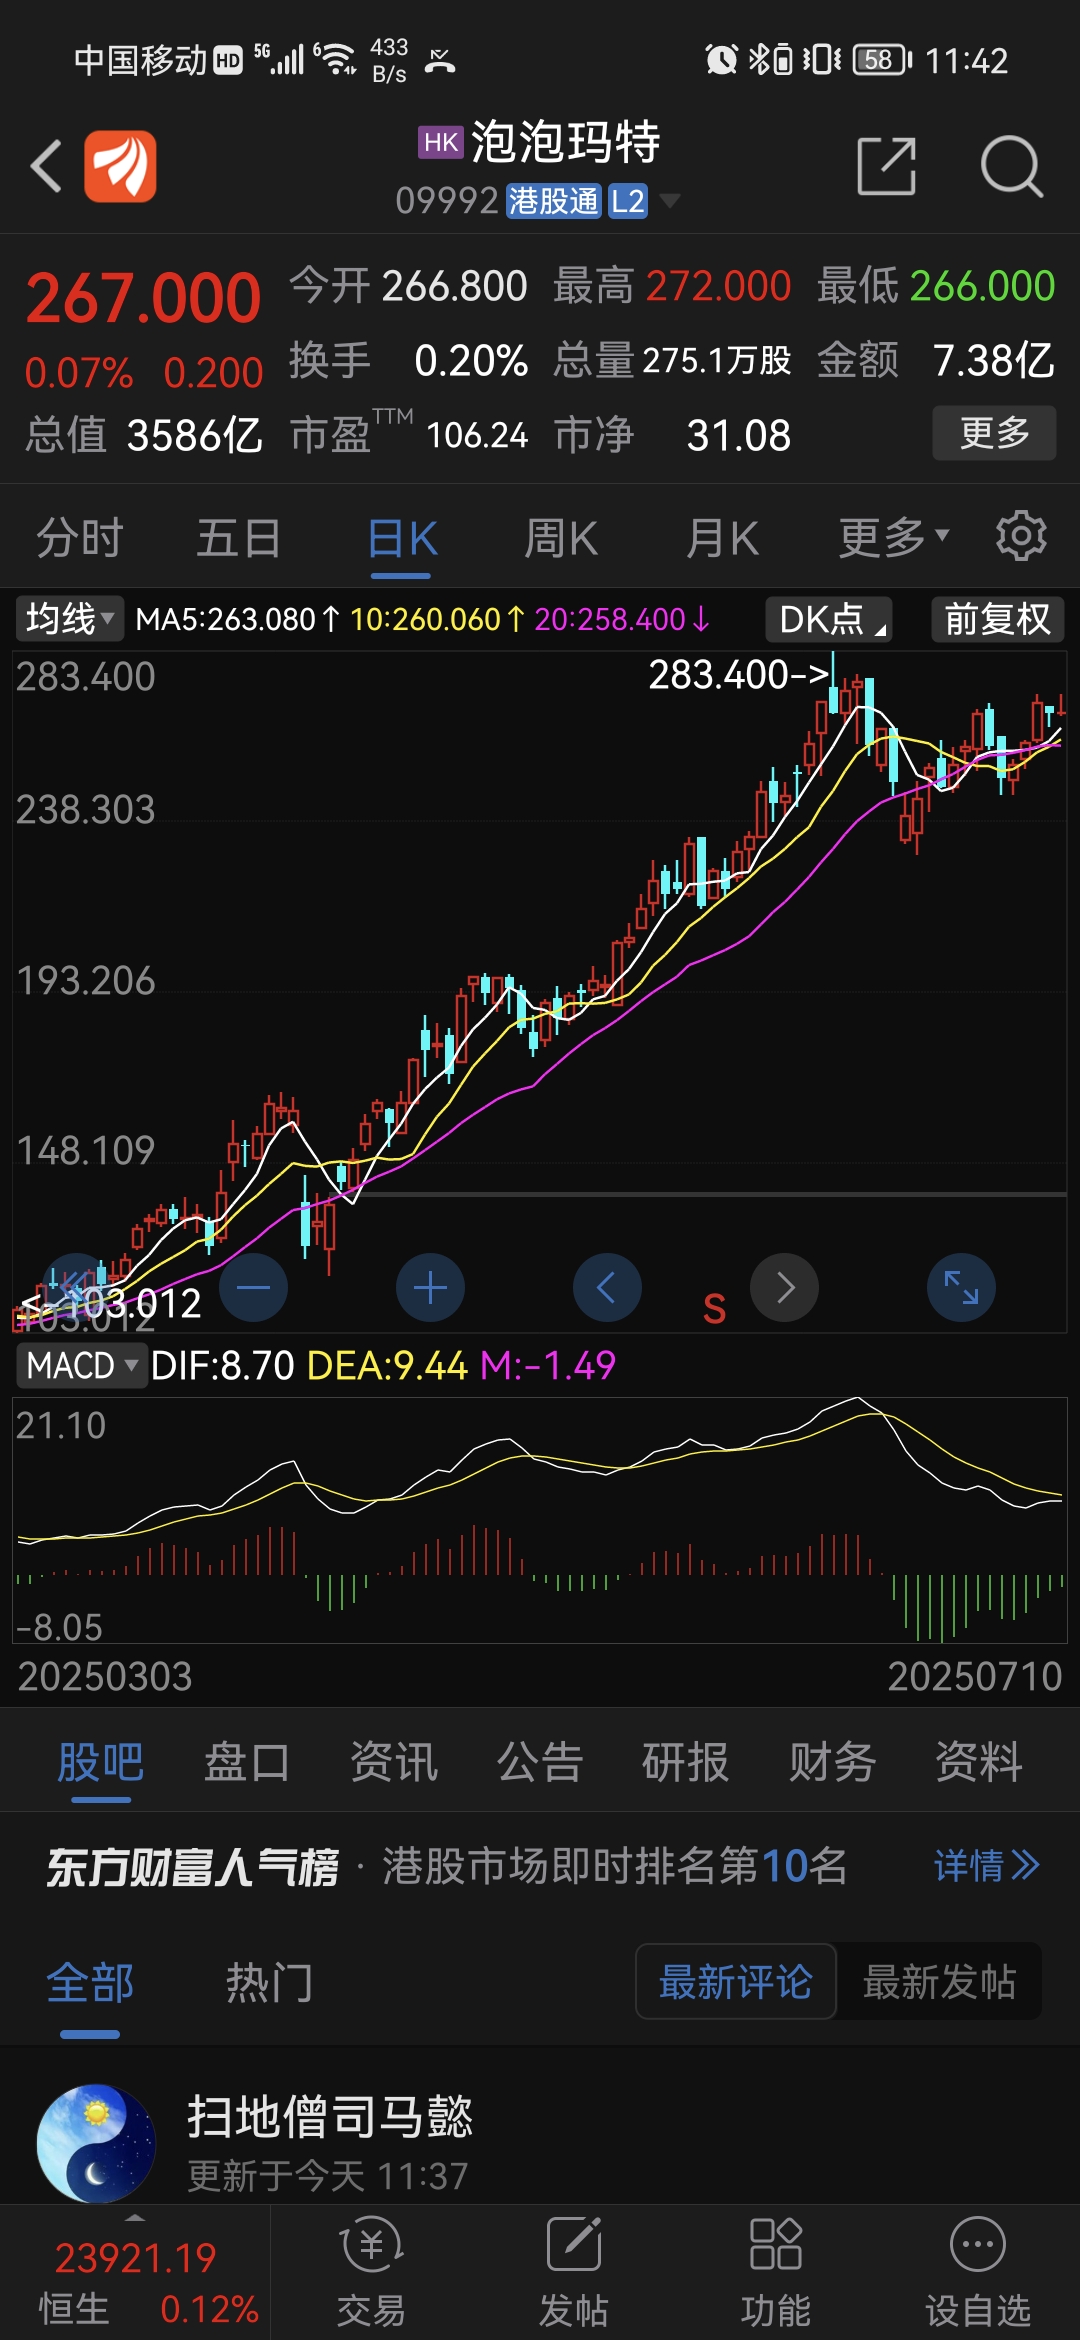Zoom in chart with plus button

pyautogui.click(x=430, y=1287)
